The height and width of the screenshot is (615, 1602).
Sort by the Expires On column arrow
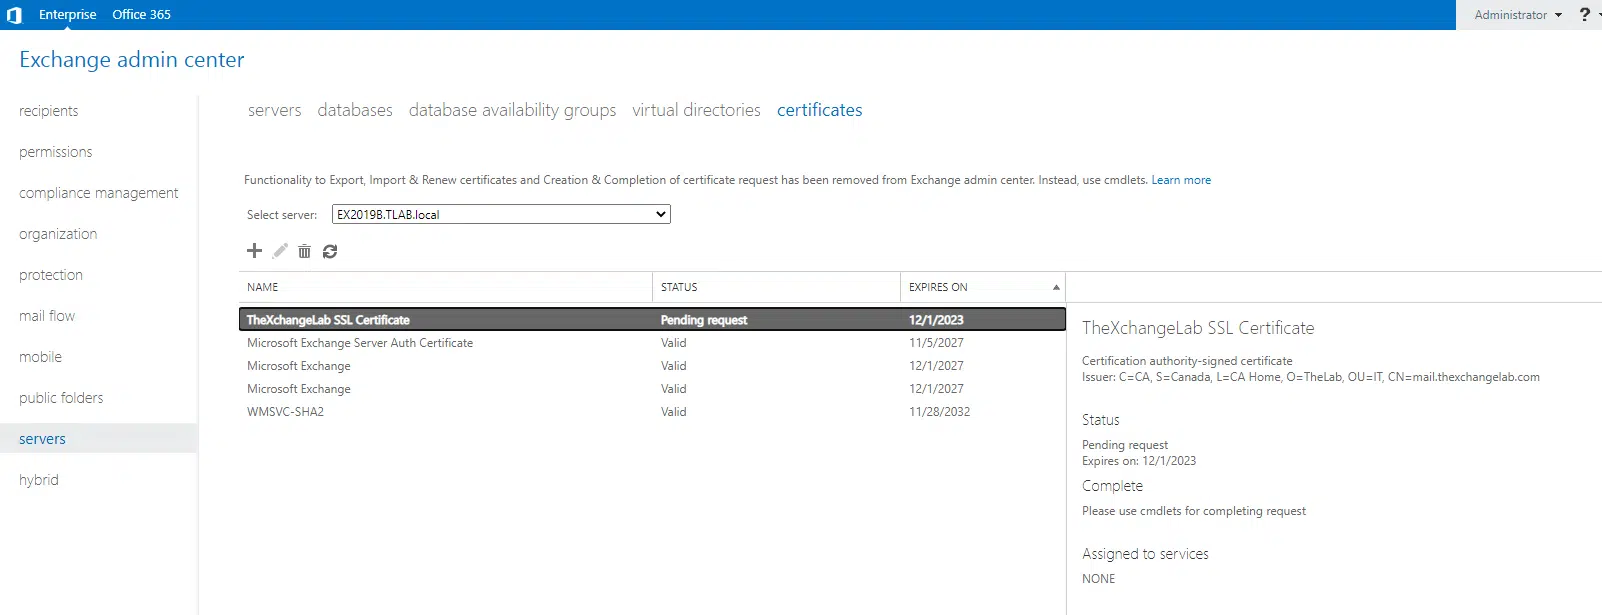1056,287
